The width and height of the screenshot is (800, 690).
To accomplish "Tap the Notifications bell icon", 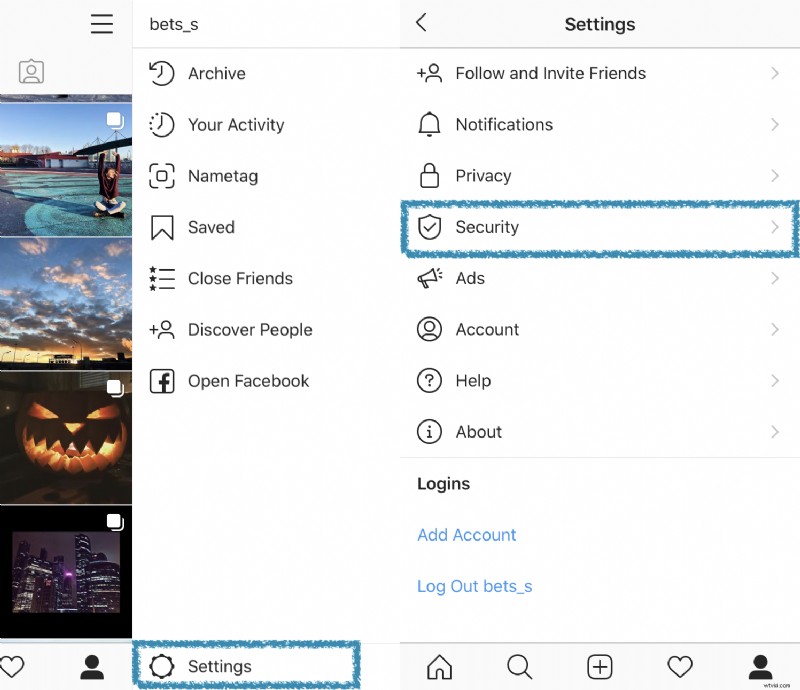I will 429,124.
